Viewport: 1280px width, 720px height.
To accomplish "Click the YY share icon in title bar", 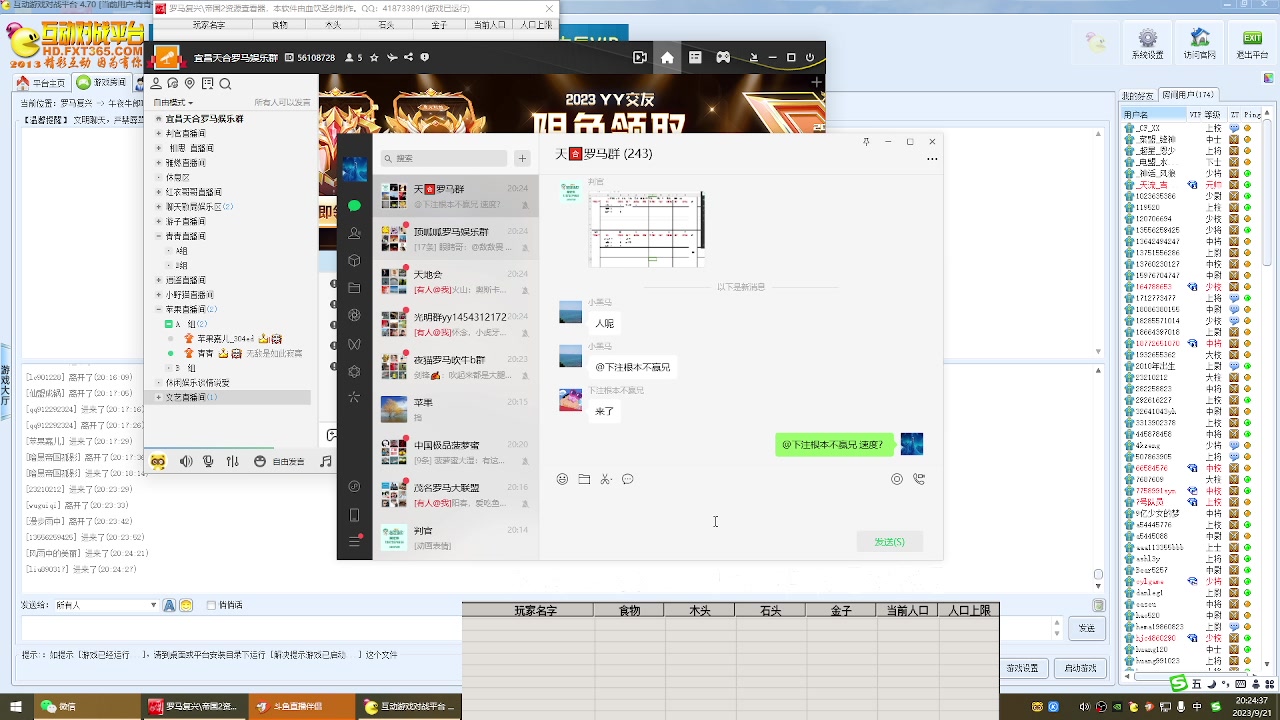I will click(408, 58).
